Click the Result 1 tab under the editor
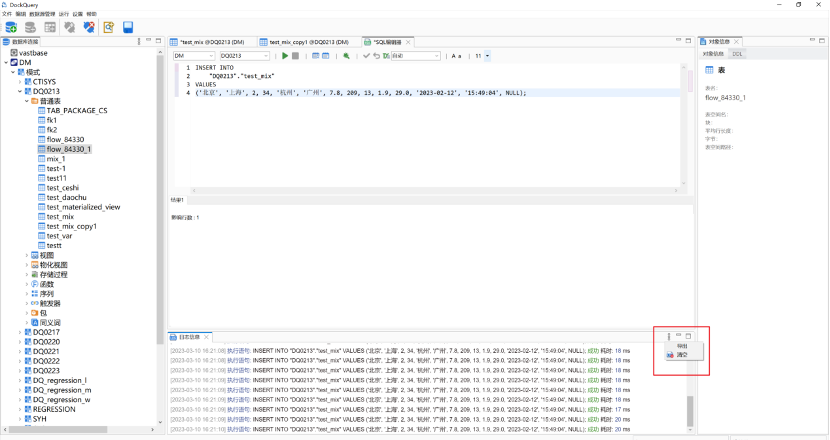Screen dimensions: 830x440 (x=177, y=200)
